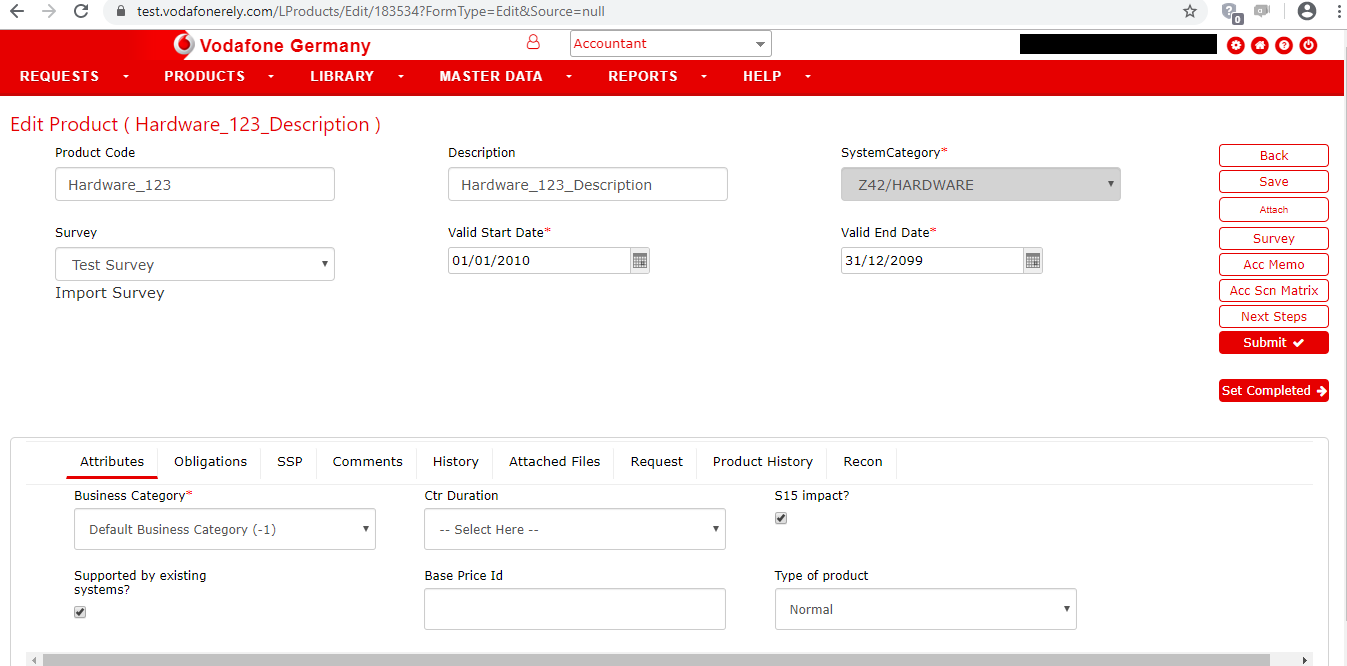Expand the HELP menu

777,76
